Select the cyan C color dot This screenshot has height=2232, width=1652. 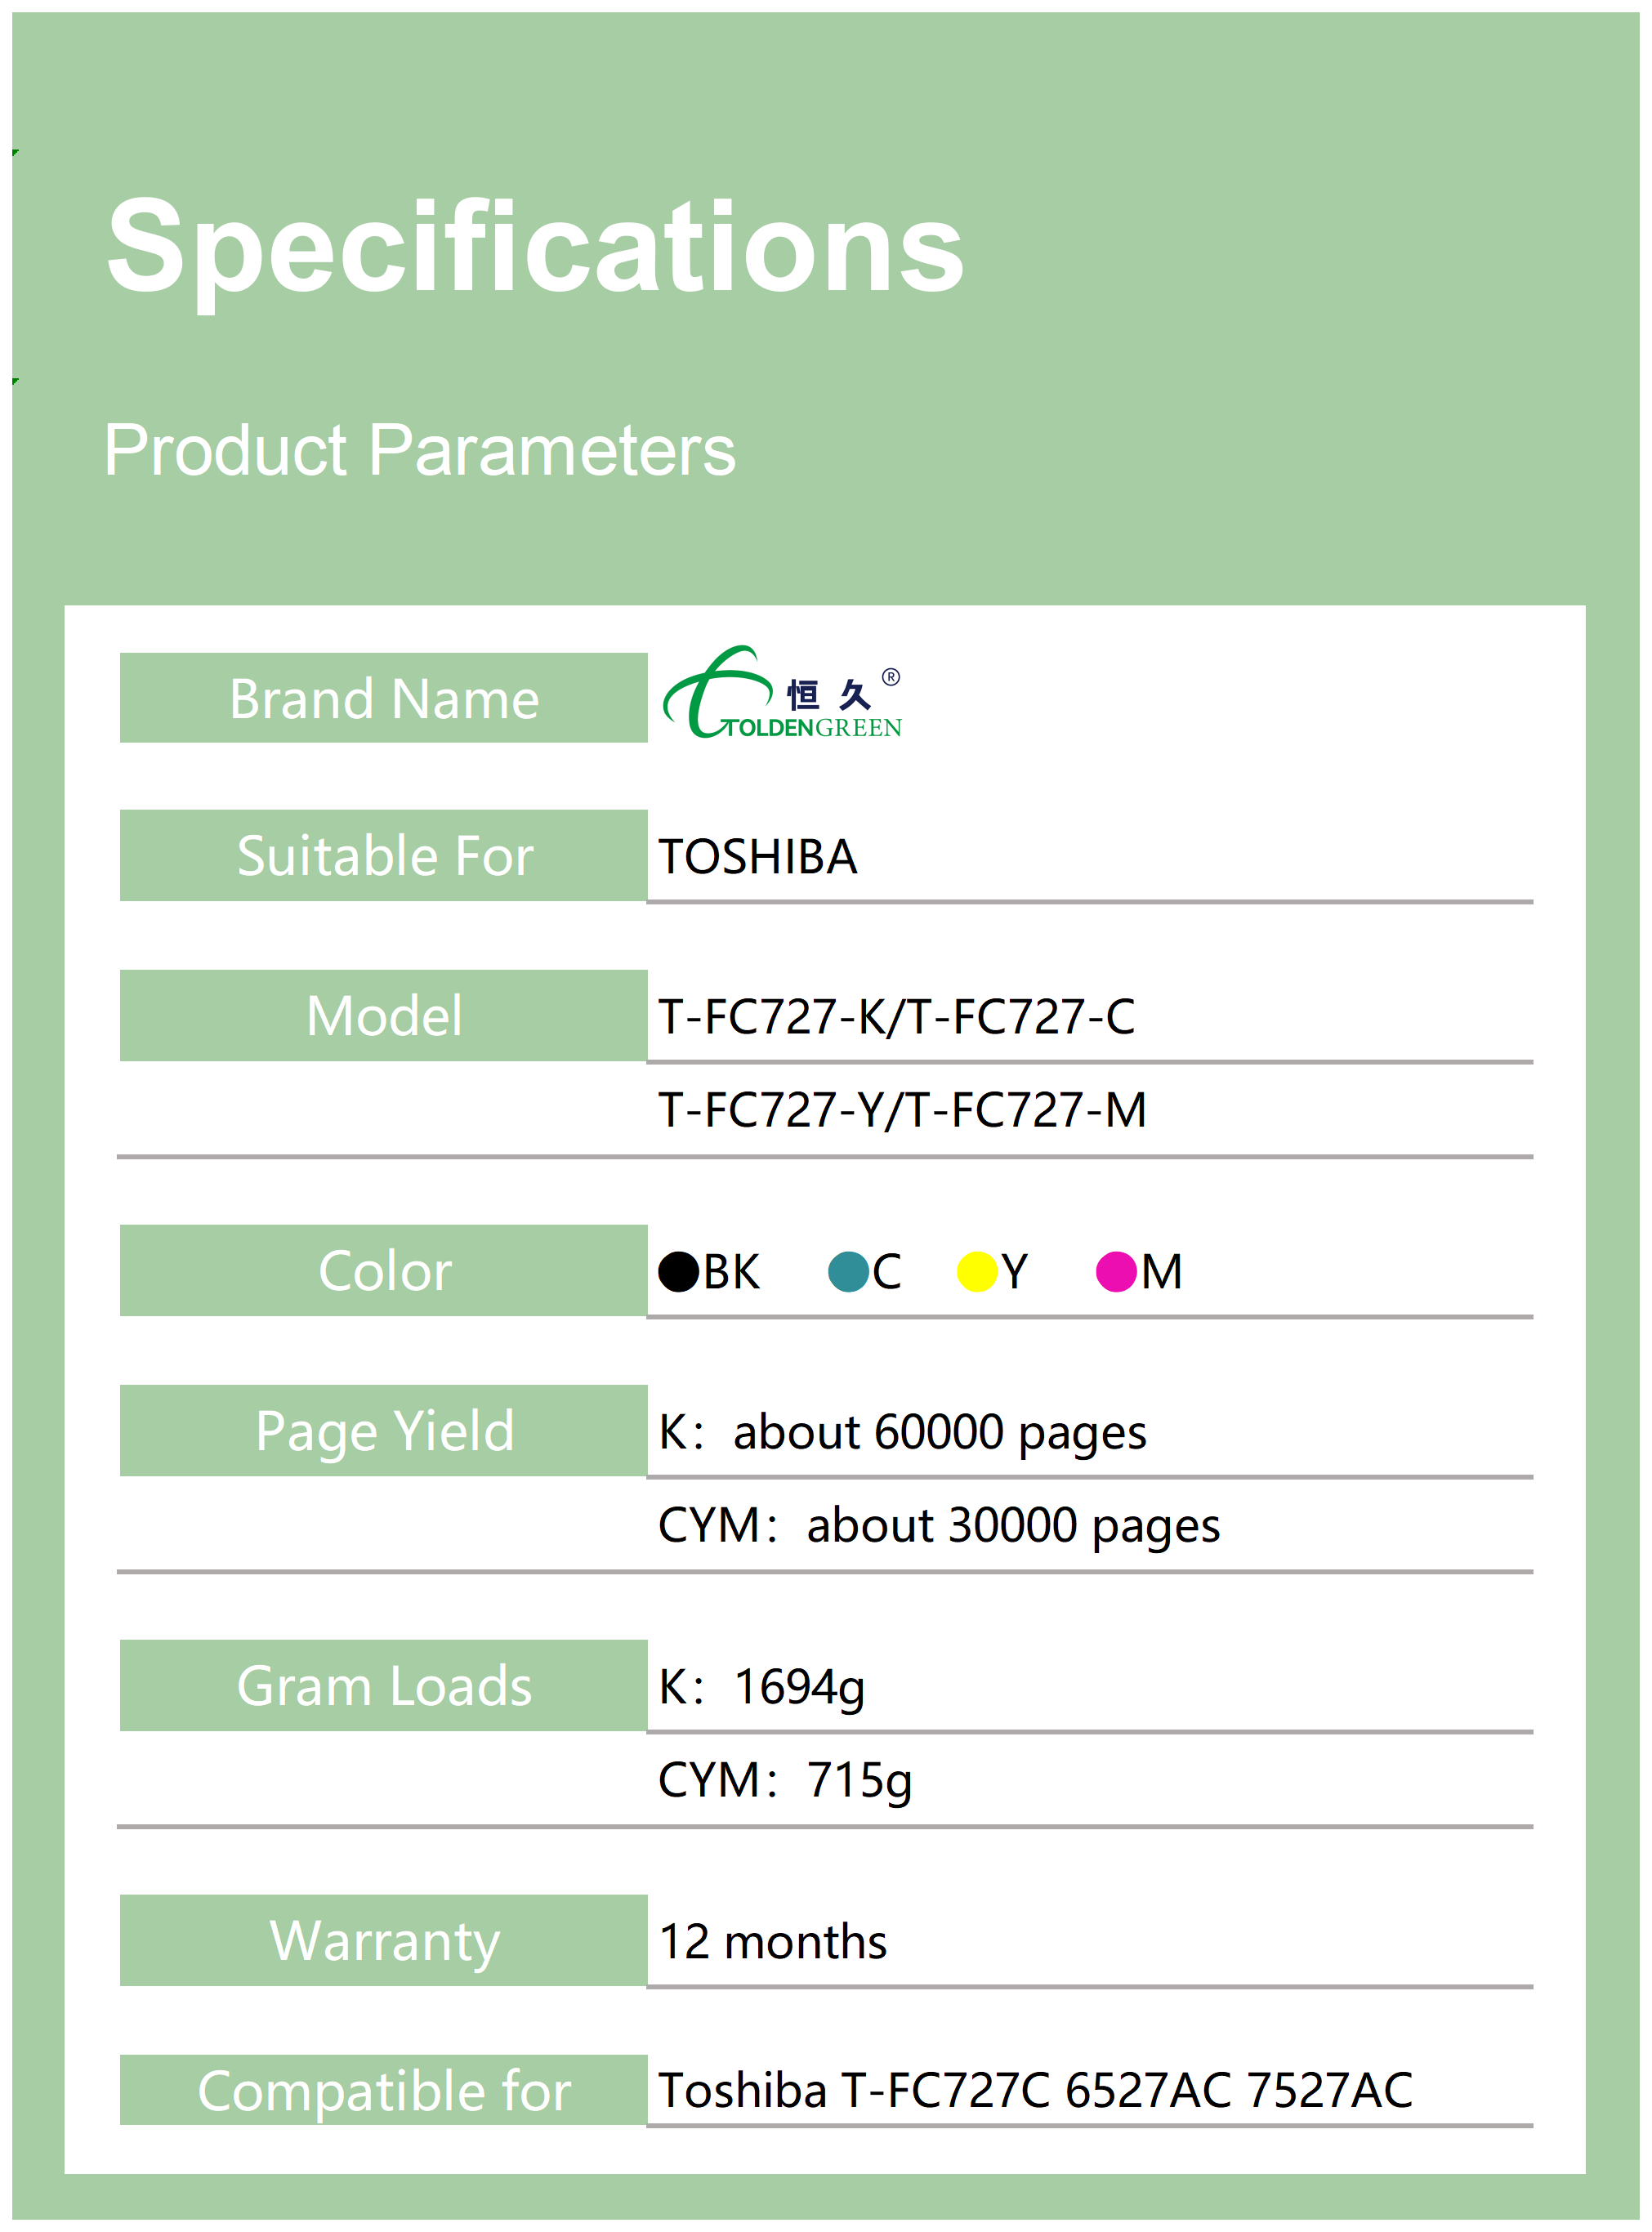(848, 1271)
